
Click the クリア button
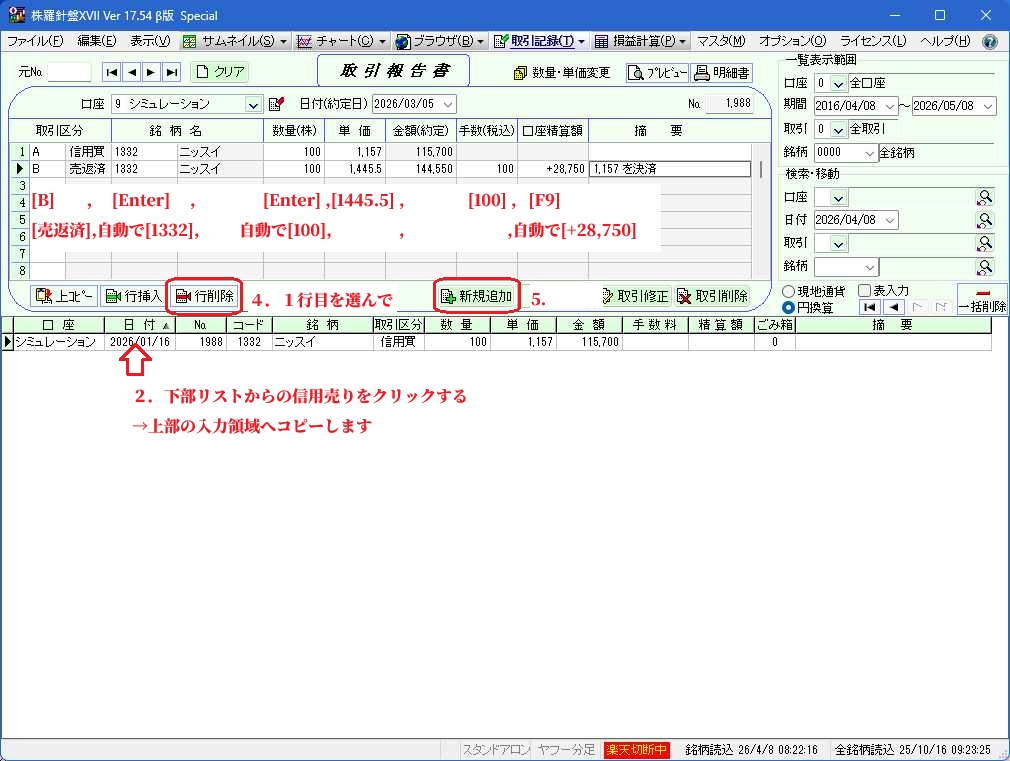pos(220,72)
